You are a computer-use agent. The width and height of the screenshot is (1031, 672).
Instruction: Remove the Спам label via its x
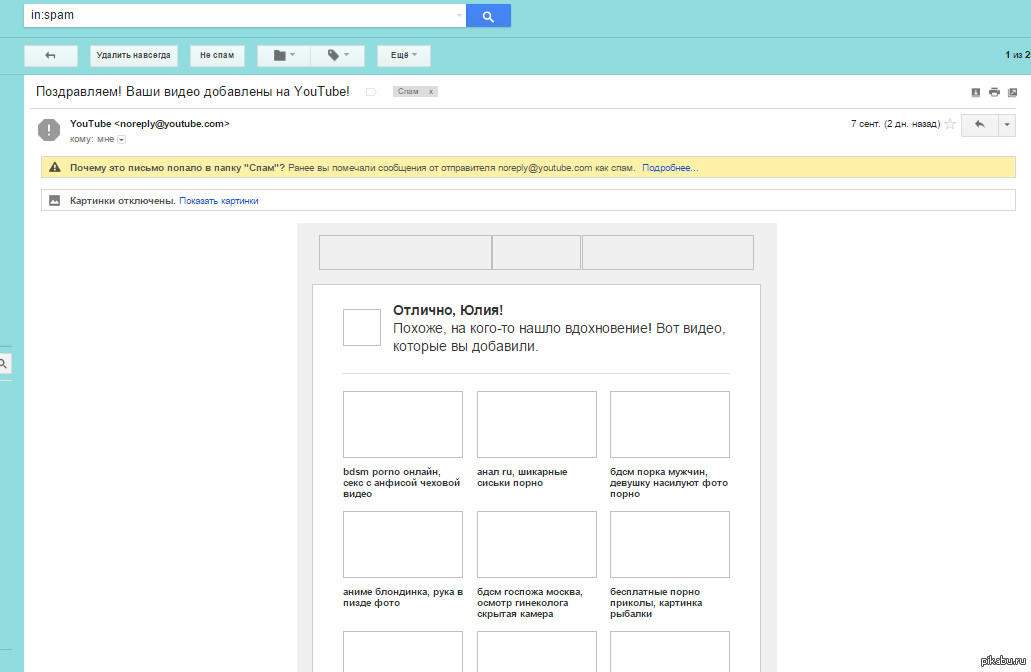tap(431, 91)
